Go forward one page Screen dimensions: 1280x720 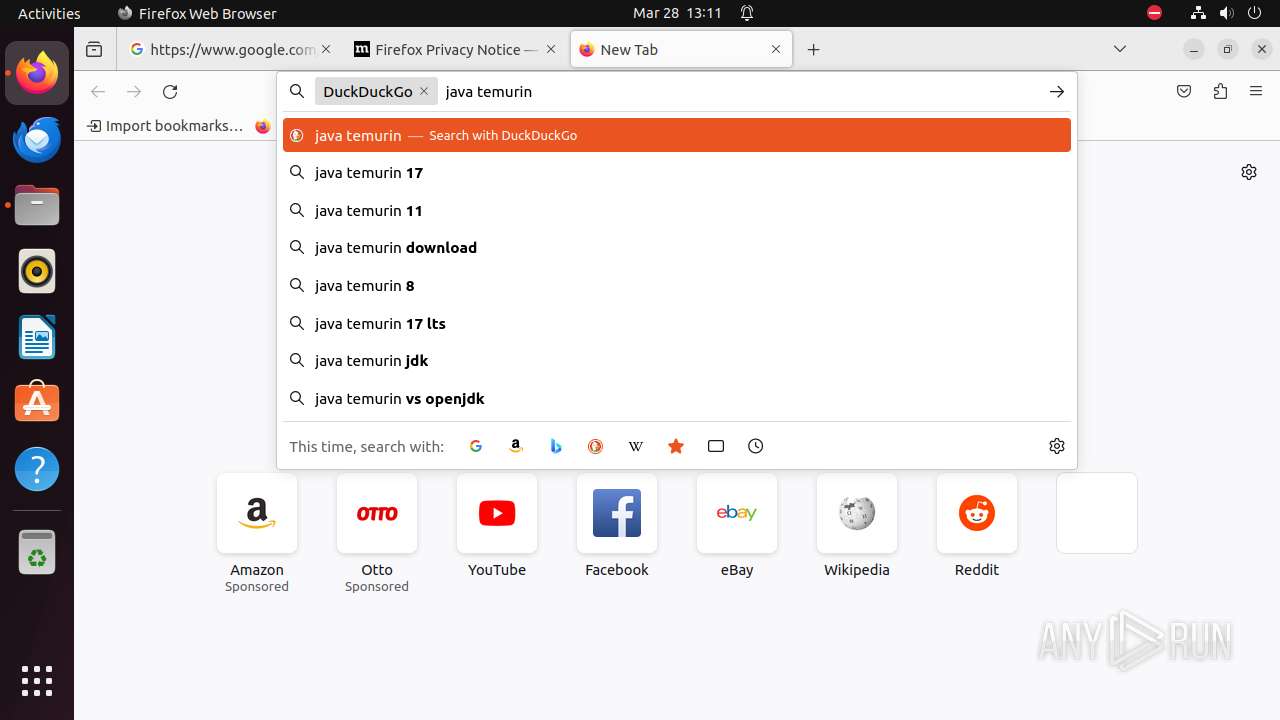click(x=134, y=91)
